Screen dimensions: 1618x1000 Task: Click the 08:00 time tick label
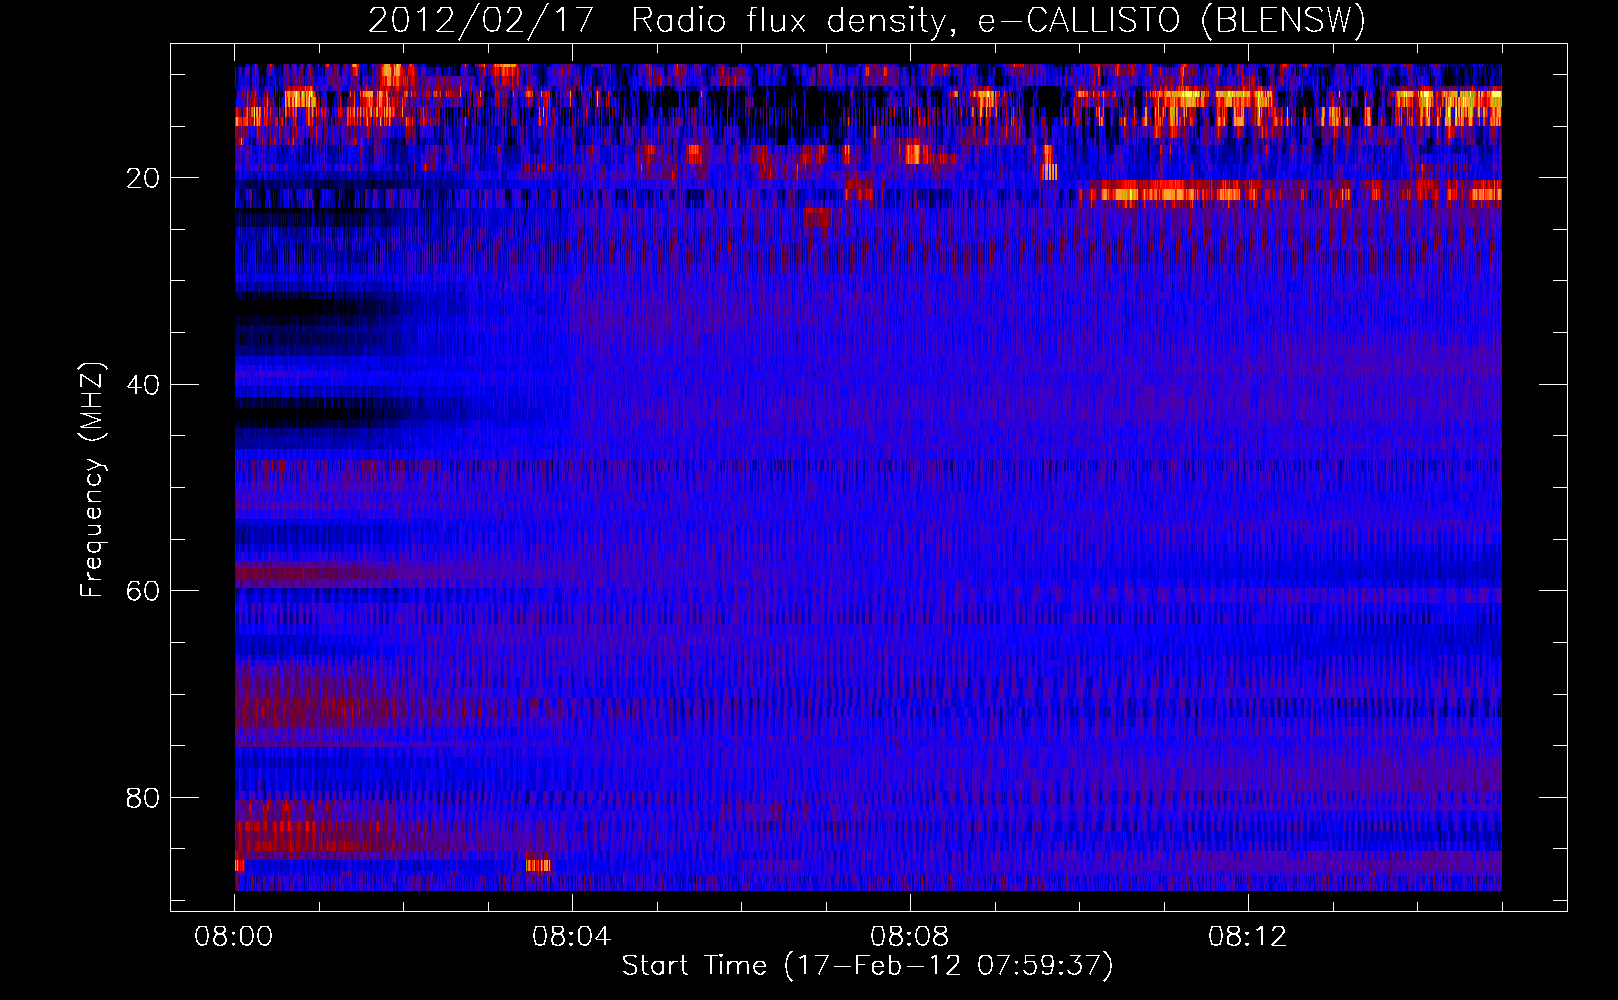tap(234, 937)
